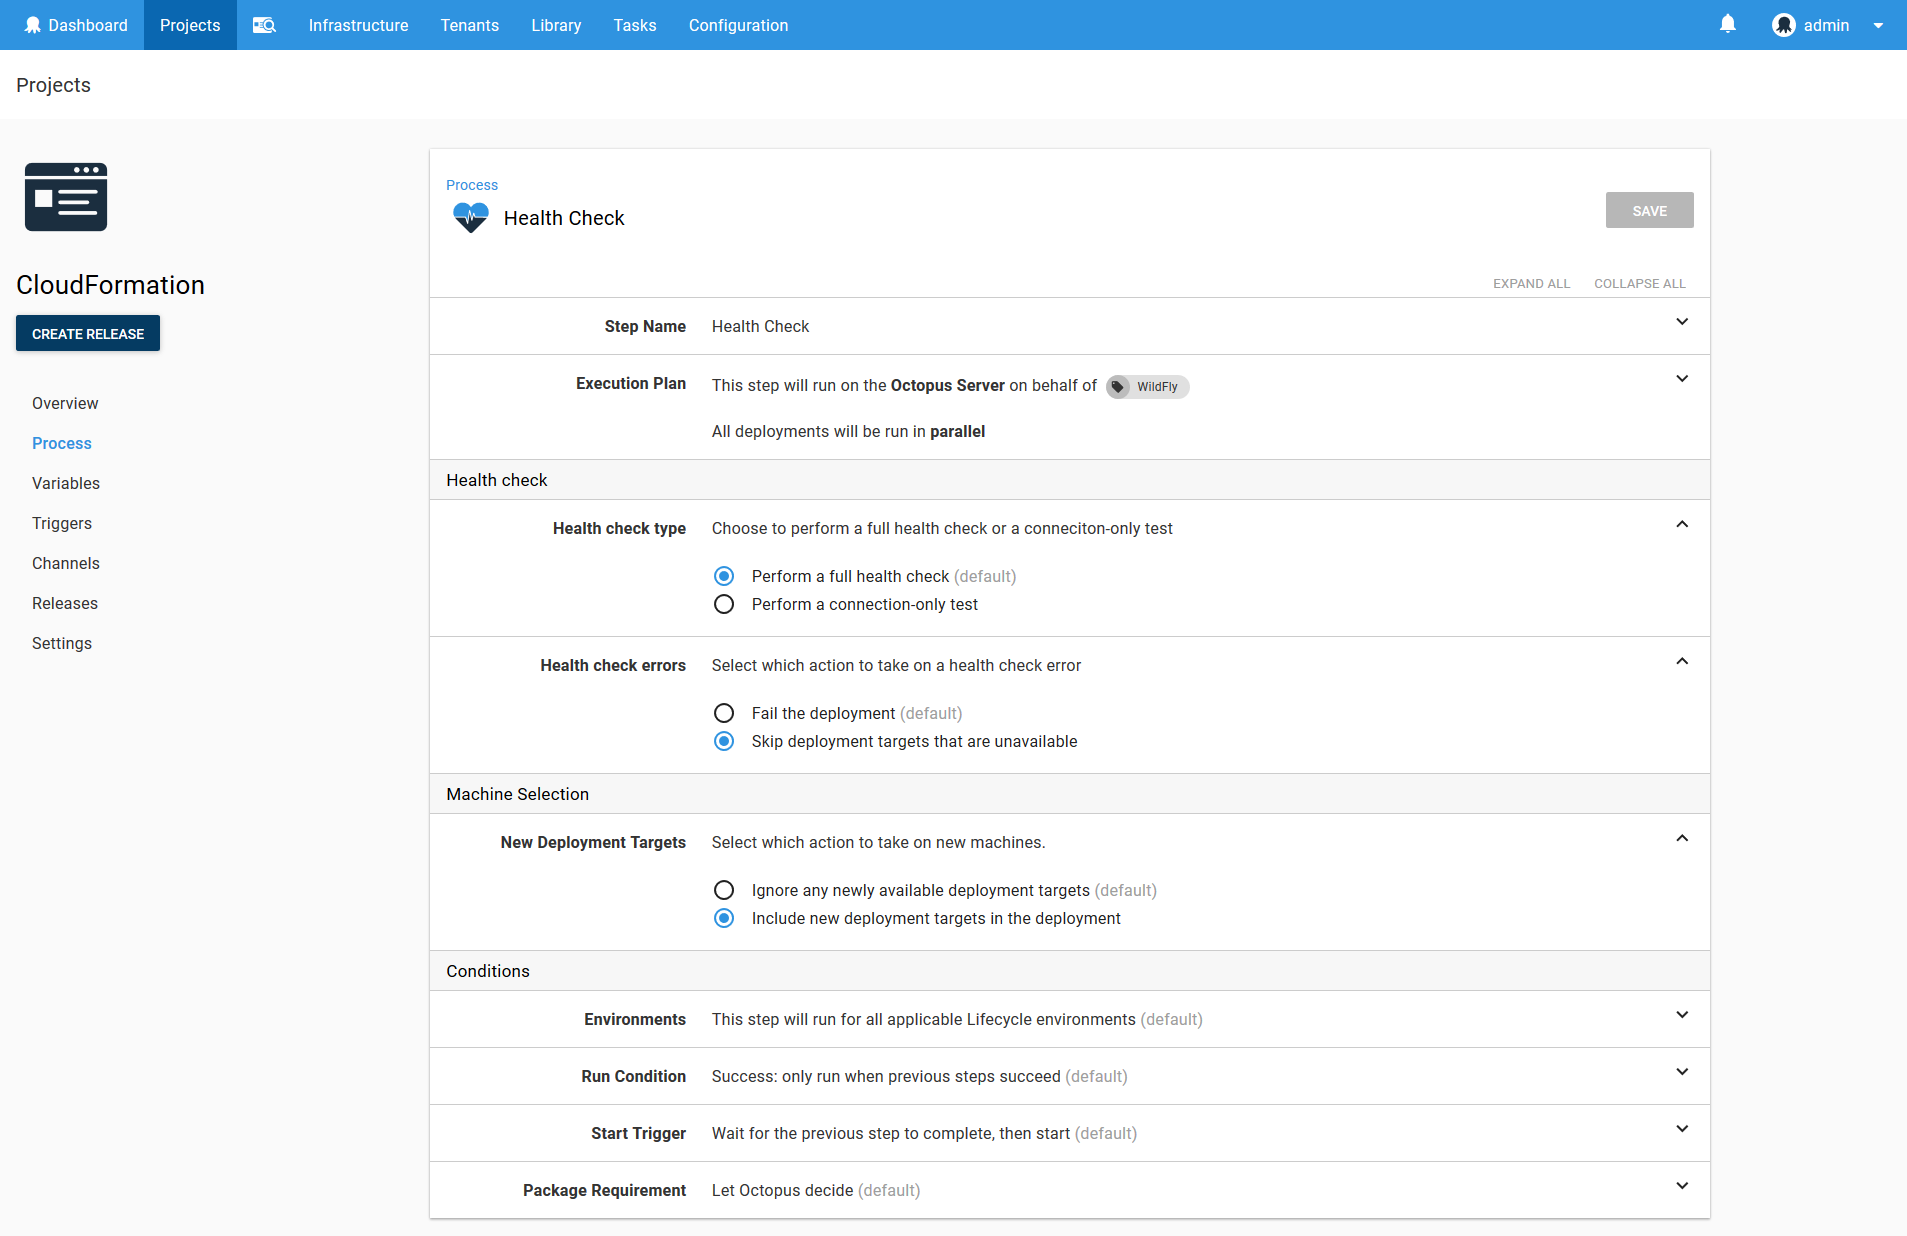Viewport: 1907px width, 1236px height.
Task: Click the CloudFormation project logo
Action: tap(65, 197)
